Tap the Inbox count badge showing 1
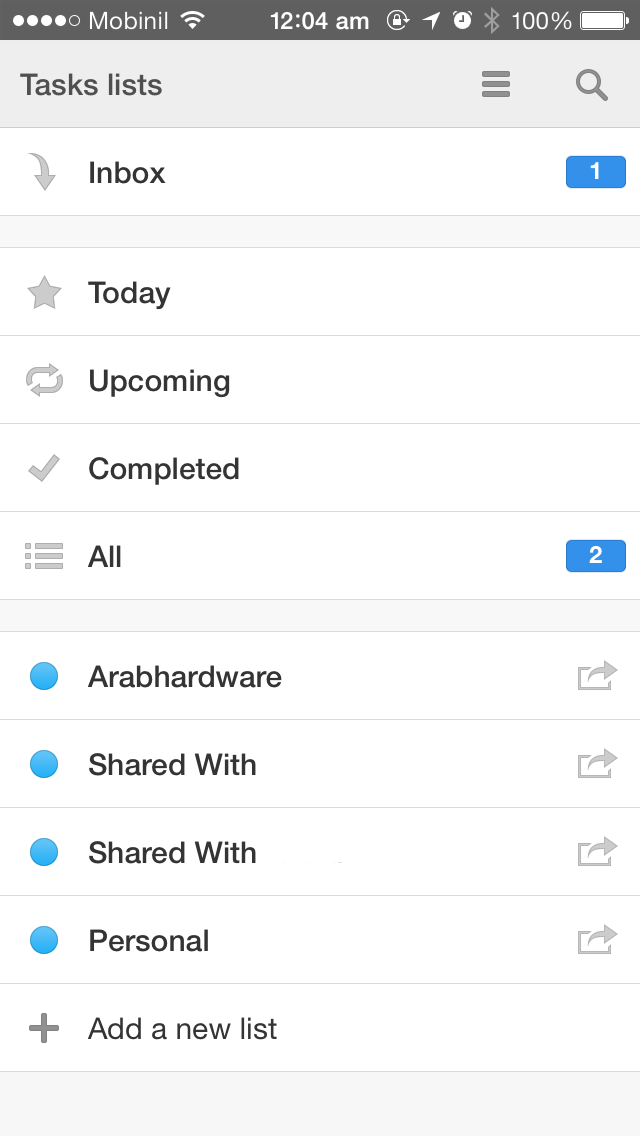 point(596,172)
